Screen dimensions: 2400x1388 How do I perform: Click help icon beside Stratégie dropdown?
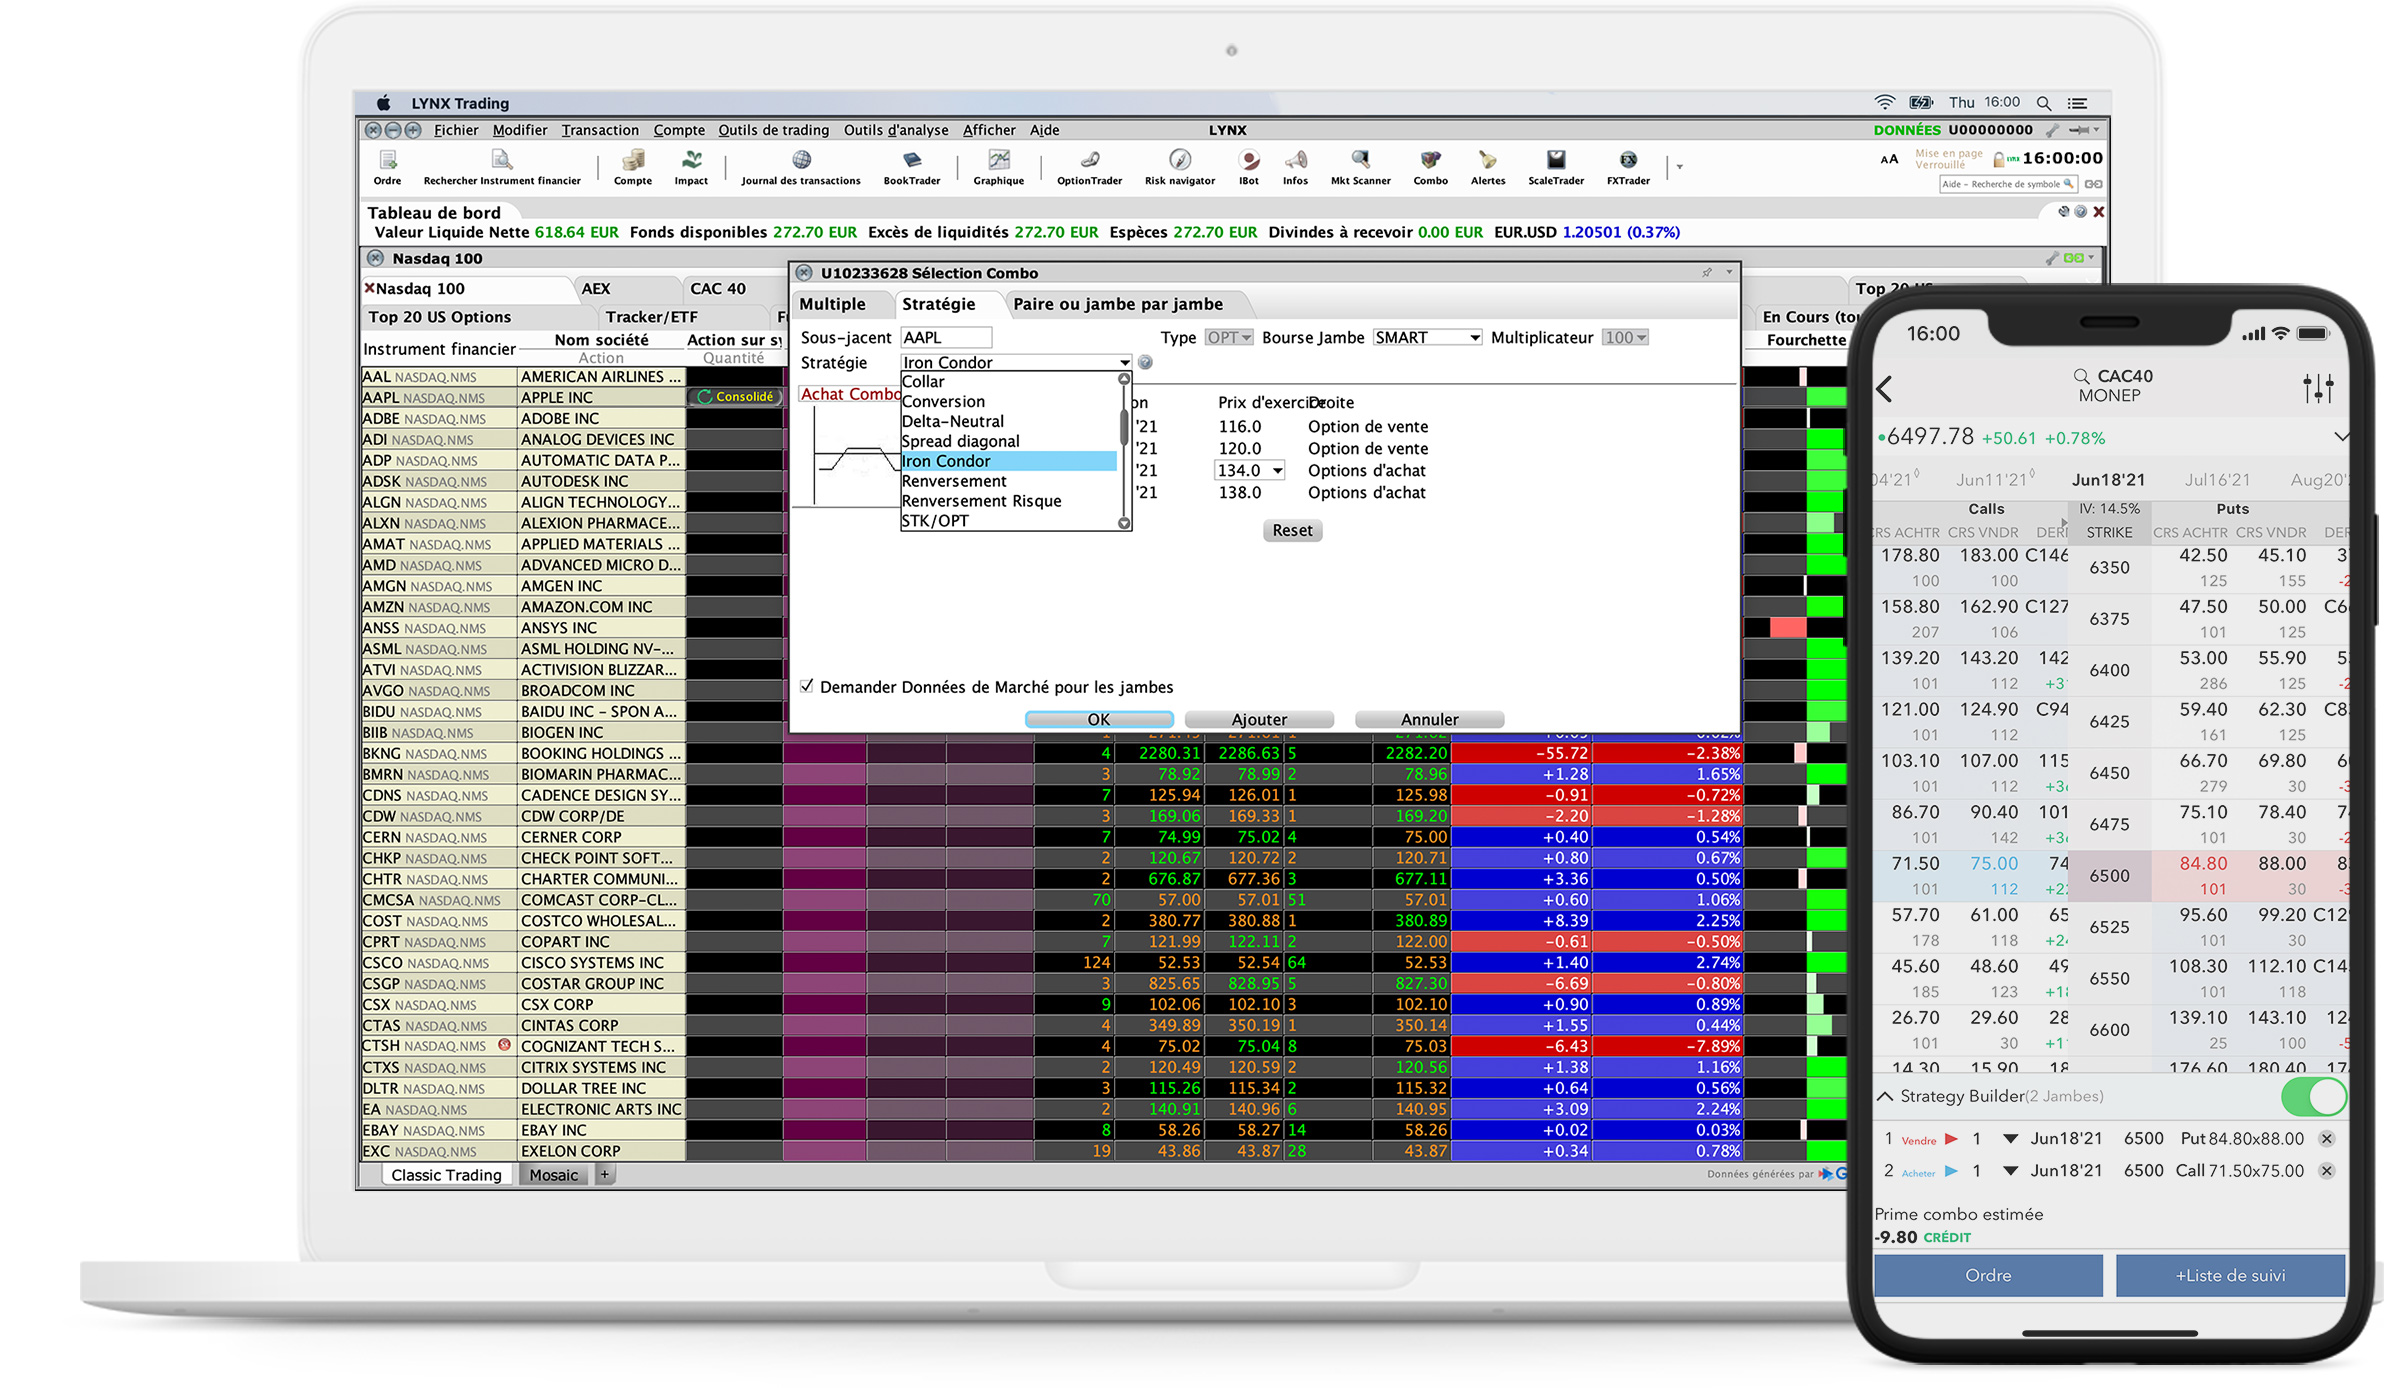click(x=1146, y=363)
